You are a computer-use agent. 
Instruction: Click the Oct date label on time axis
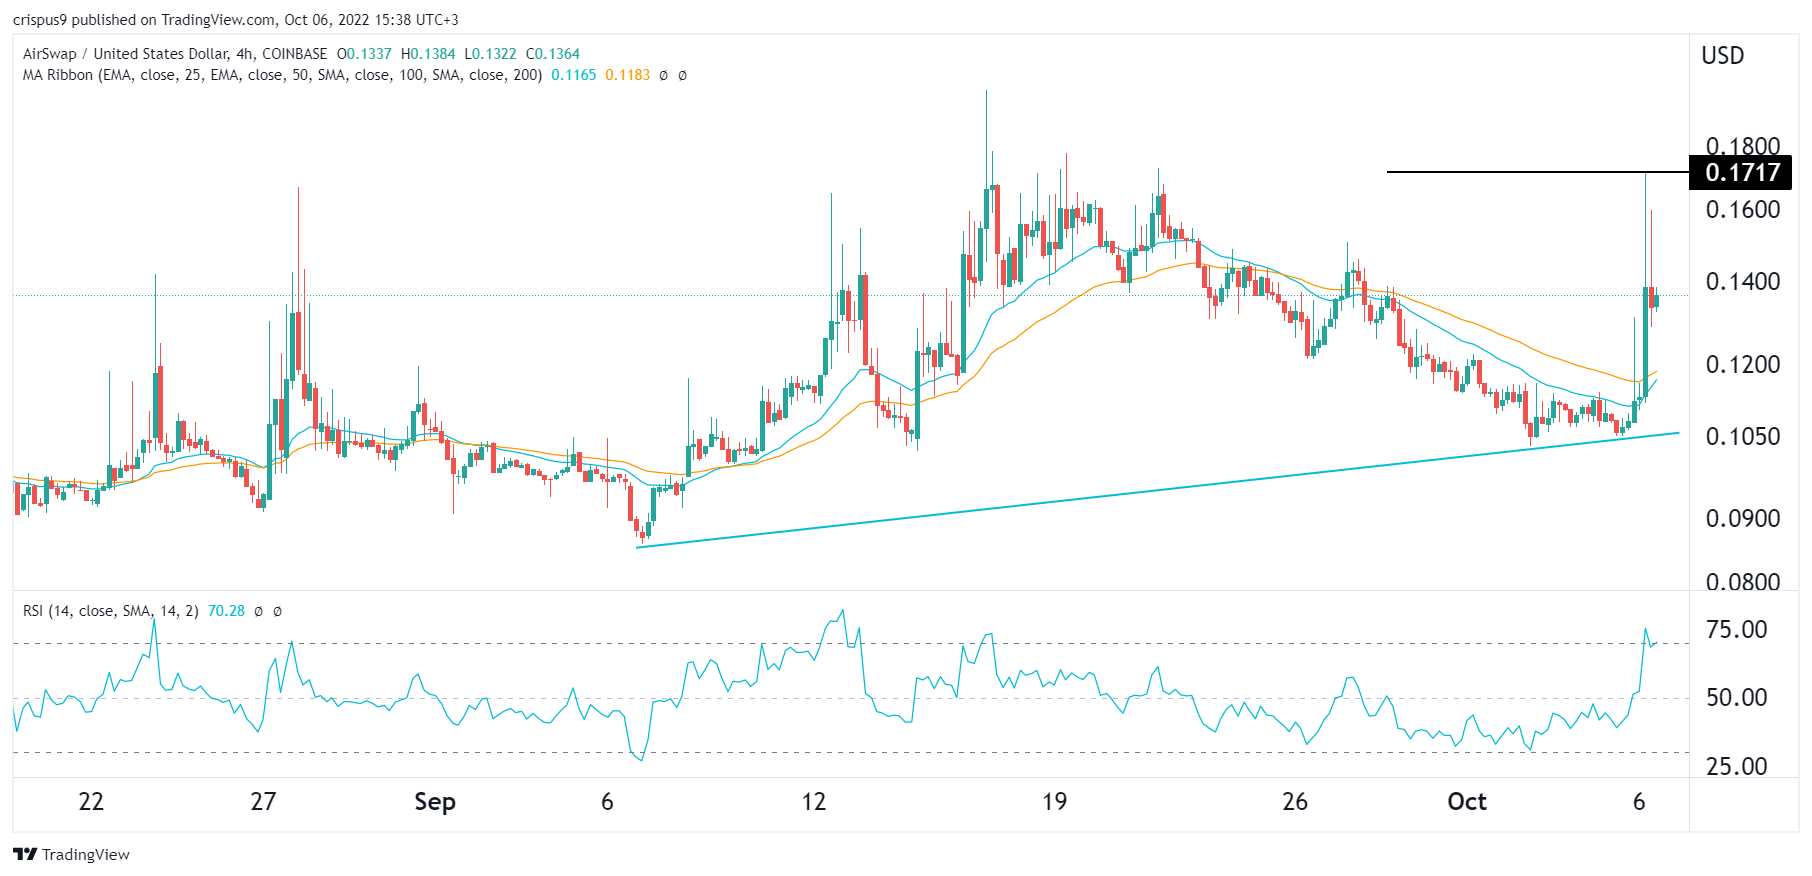click(x=1467, y=802)
